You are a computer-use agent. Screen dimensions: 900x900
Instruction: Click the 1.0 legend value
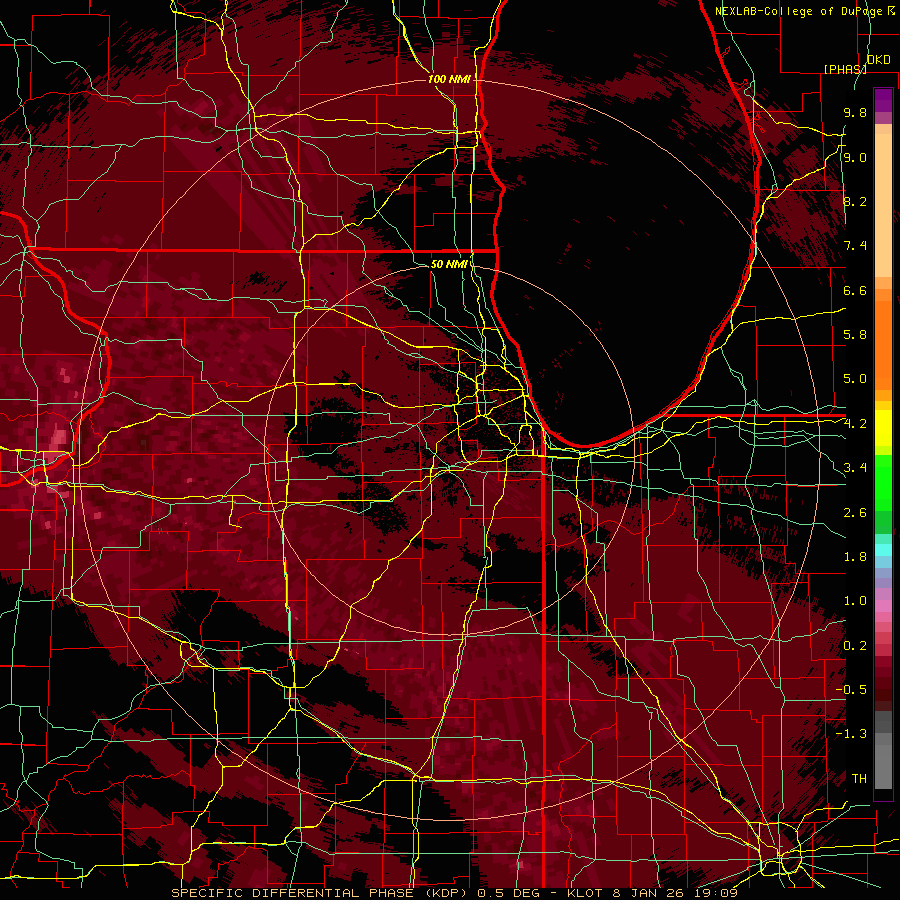click(x=855, y=601)
